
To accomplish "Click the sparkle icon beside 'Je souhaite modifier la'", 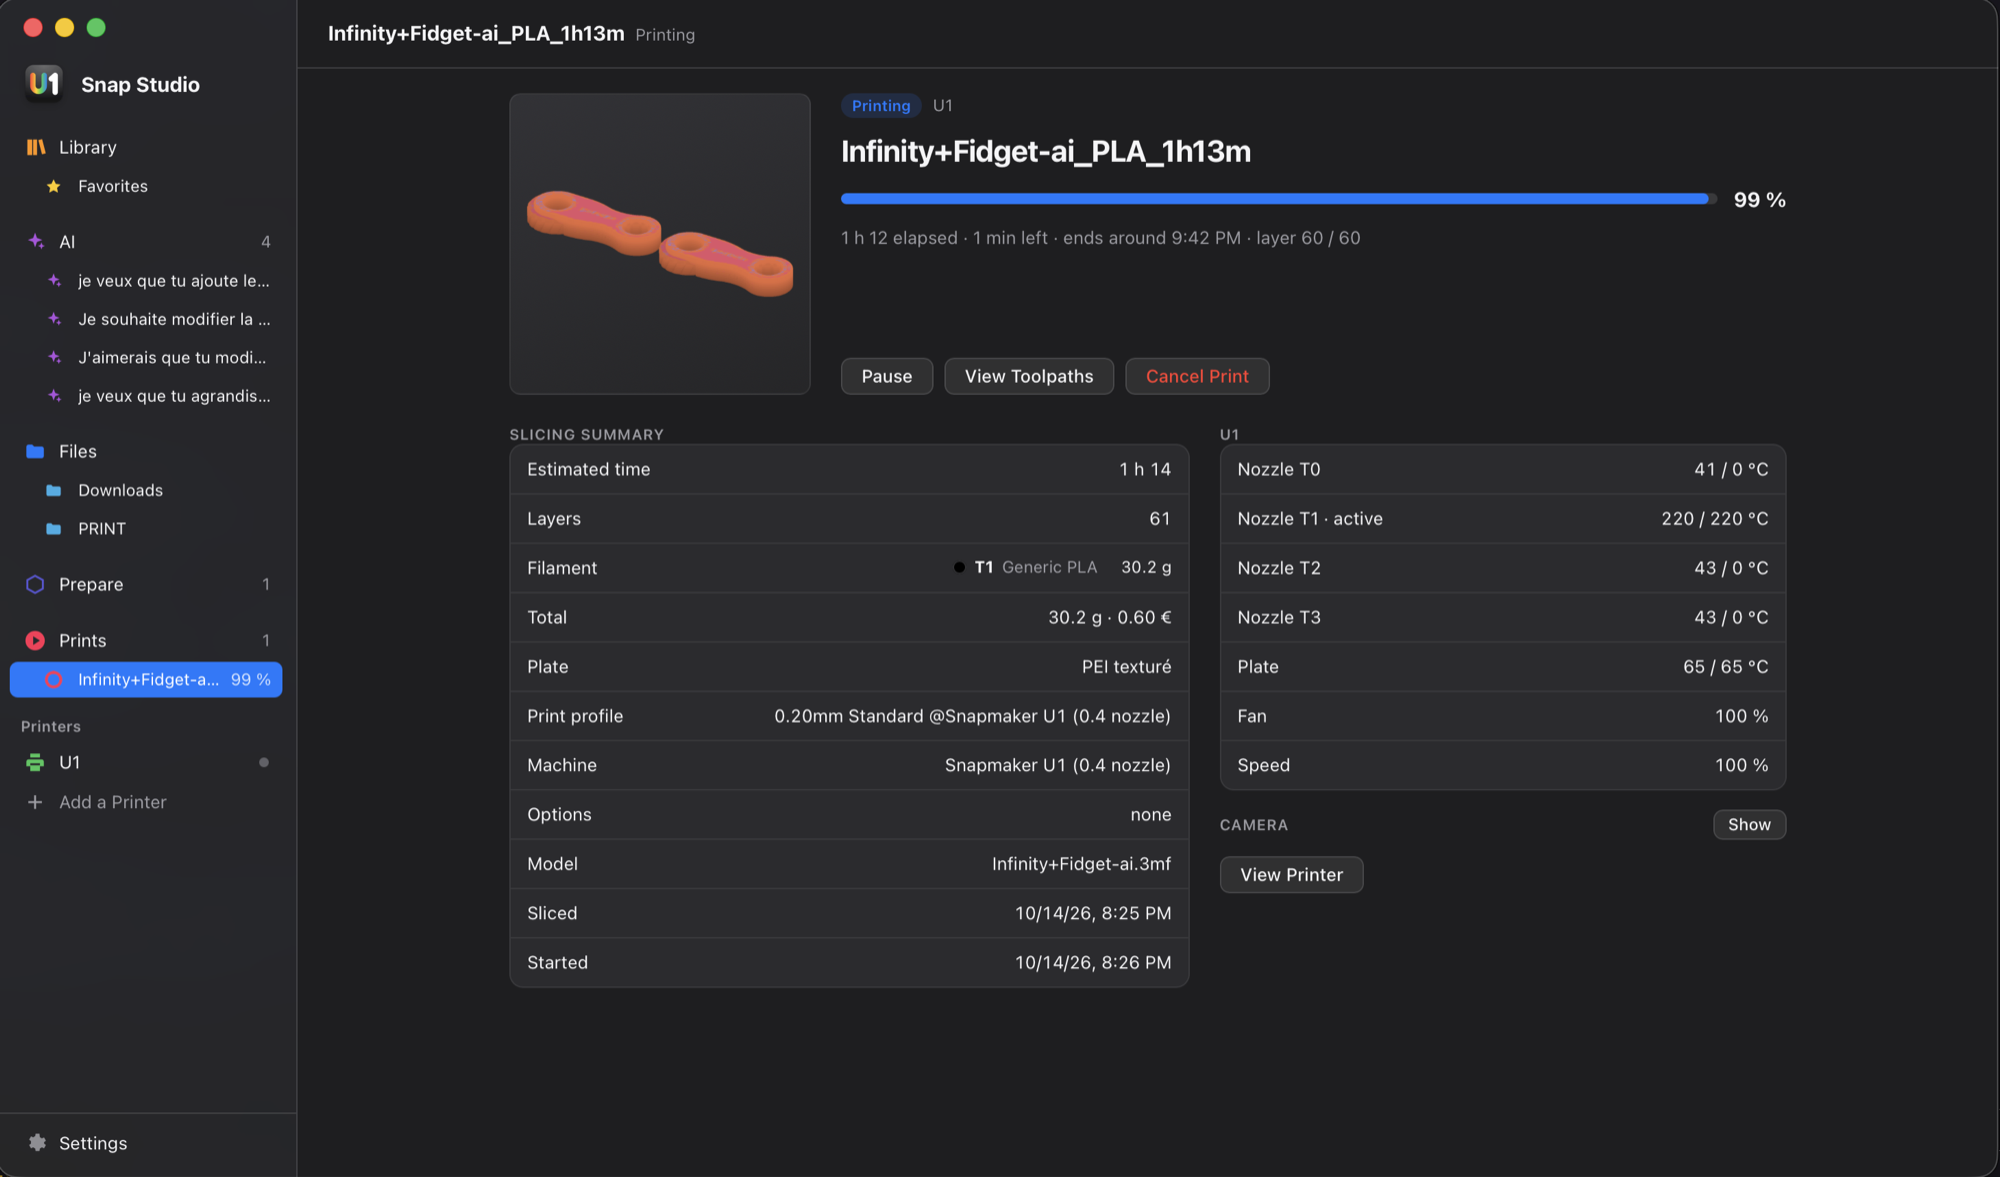I will 55,319.
